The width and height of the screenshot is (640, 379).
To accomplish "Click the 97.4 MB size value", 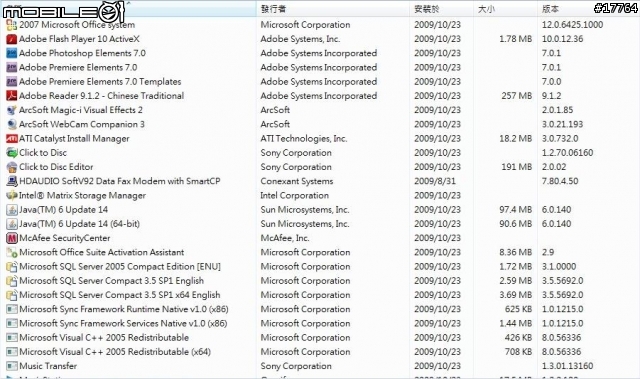I will tap(516, 210).
